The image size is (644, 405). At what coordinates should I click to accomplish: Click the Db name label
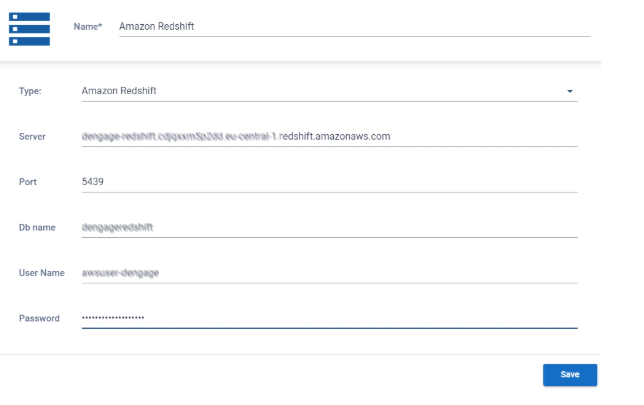pos(37,228)
